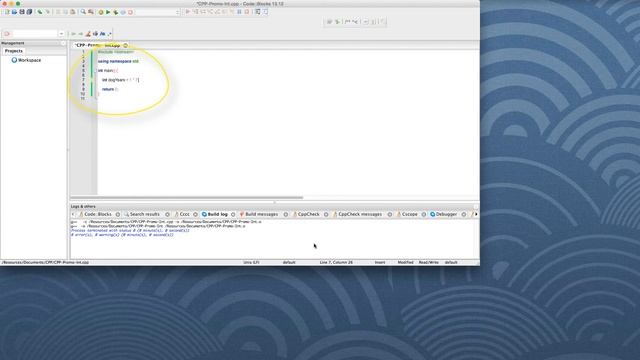This screenshot has height=360, width=640.
Task: Show earlier log tabs with left arrow
Action: [x=73, y=214]
